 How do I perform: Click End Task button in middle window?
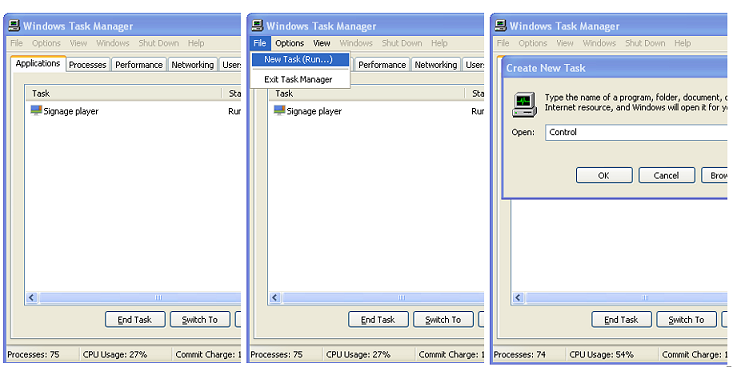[x=378, y=320]
